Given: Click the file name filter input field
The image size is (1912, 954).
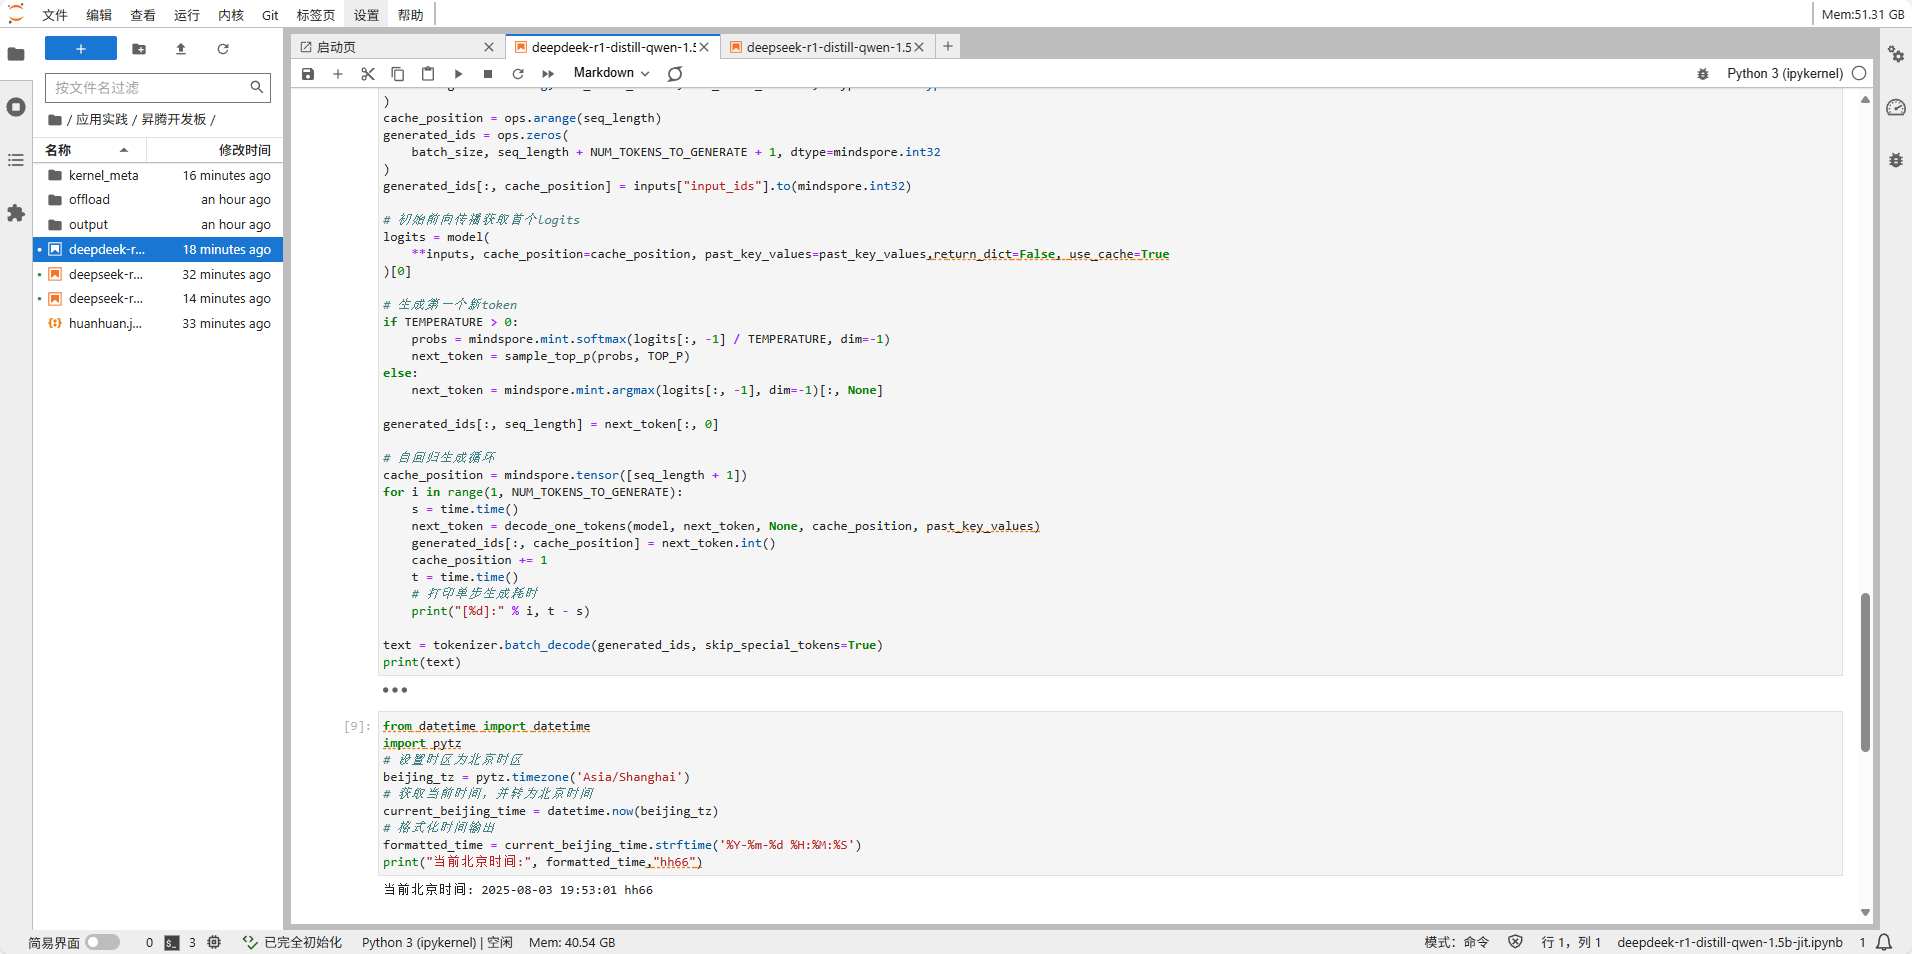Looking at the screenshot, I should [x=148, y=88].
